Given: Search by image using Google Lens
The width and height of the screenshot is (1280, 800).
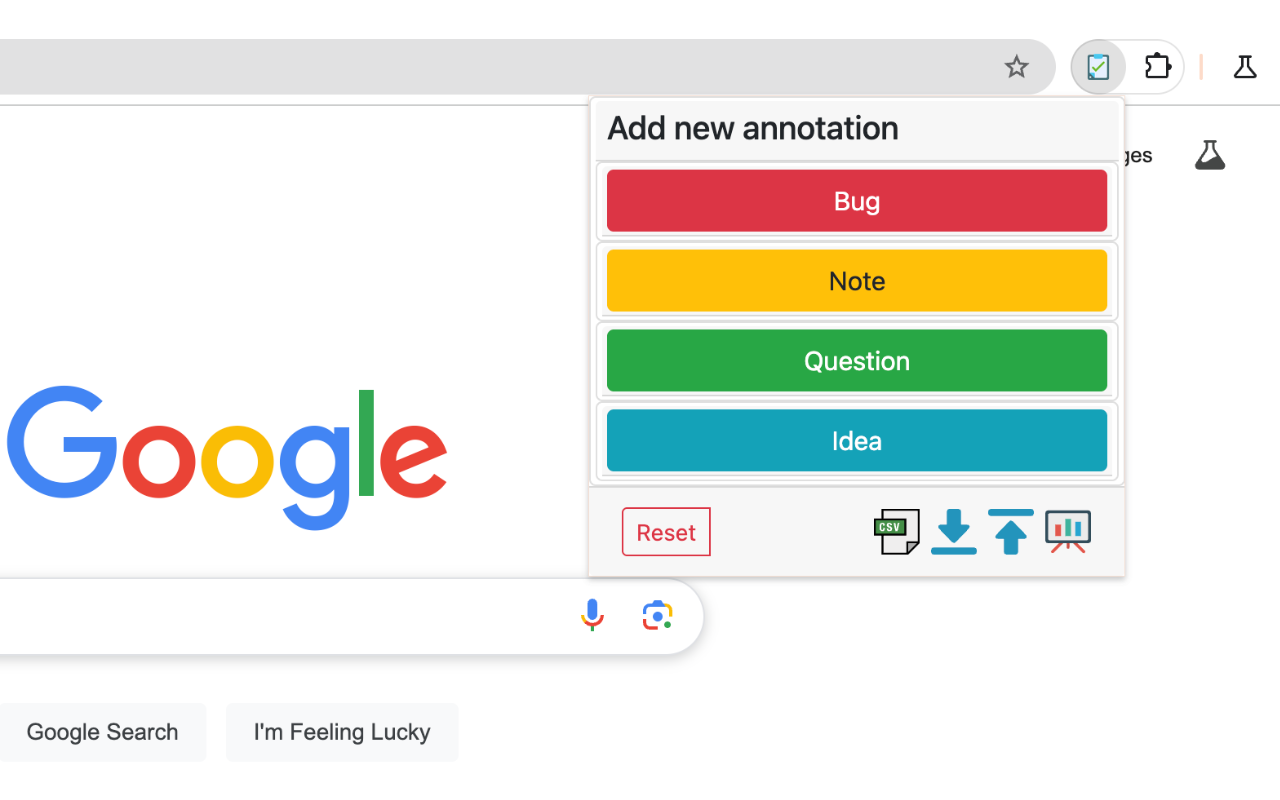Looking at the screenshot, I should tap(657, 615).
